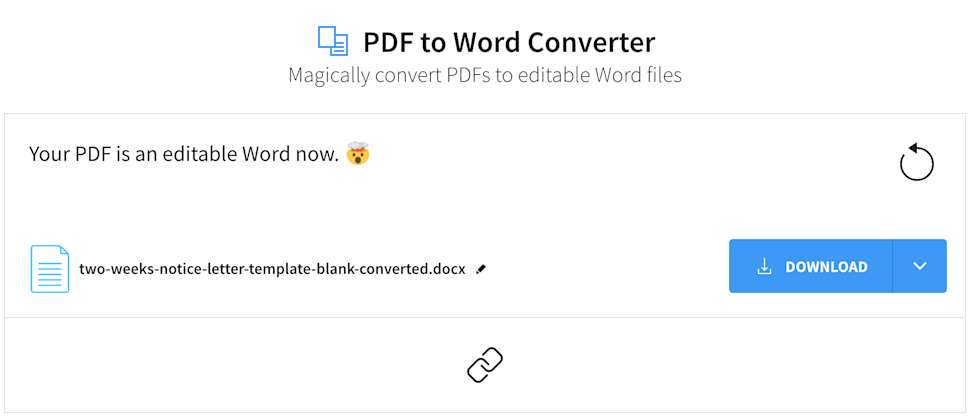This screenshot has width=971, height=419.
Task: Open more download options via split-button arrow
Action: point(920,266)
